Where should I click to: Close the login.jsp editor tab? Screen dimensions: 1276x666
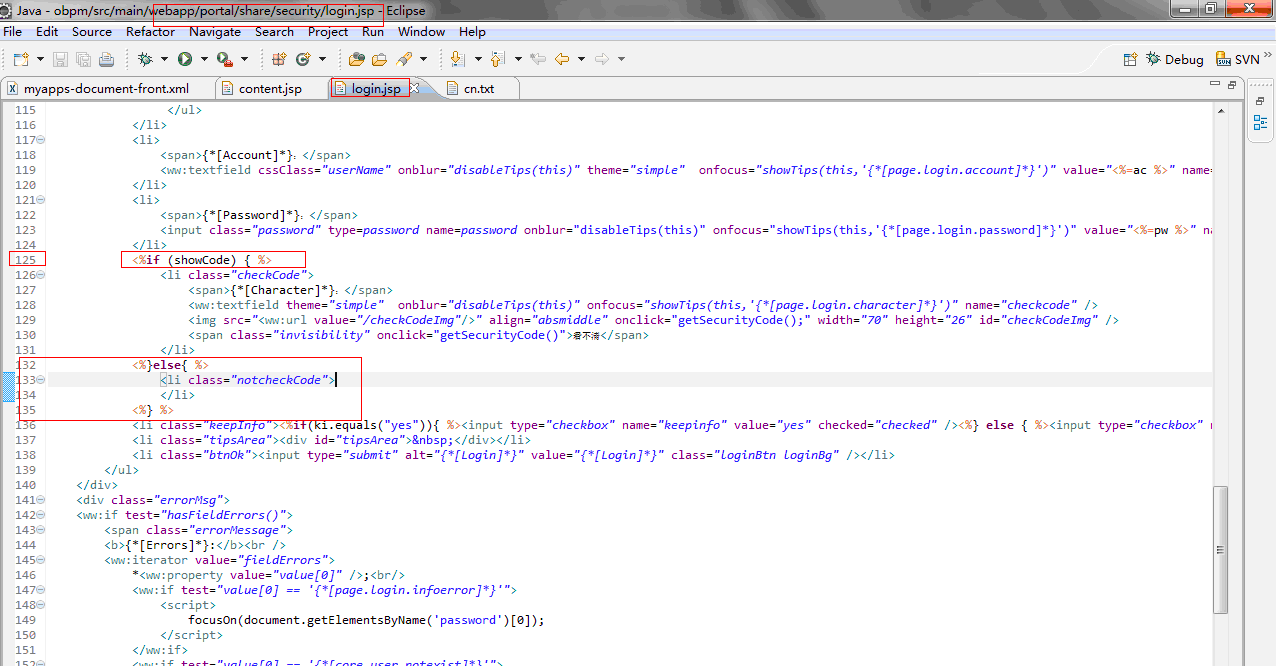pos(415,88)
